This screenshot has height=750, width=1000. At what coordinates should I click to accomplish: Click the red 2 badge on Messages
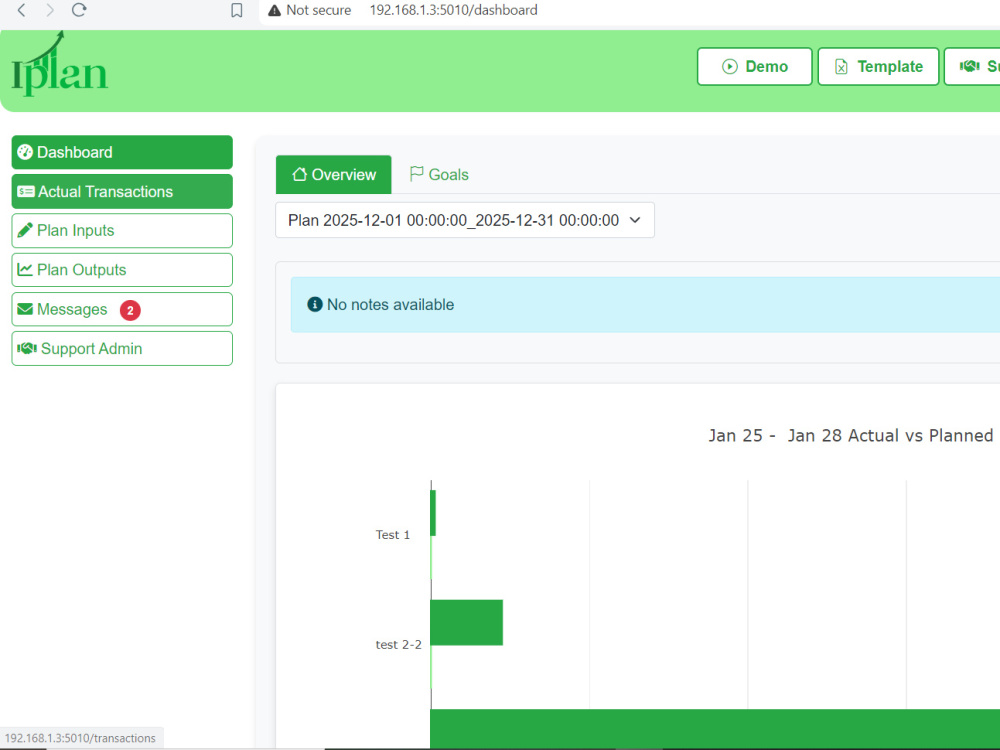(130, 310)
